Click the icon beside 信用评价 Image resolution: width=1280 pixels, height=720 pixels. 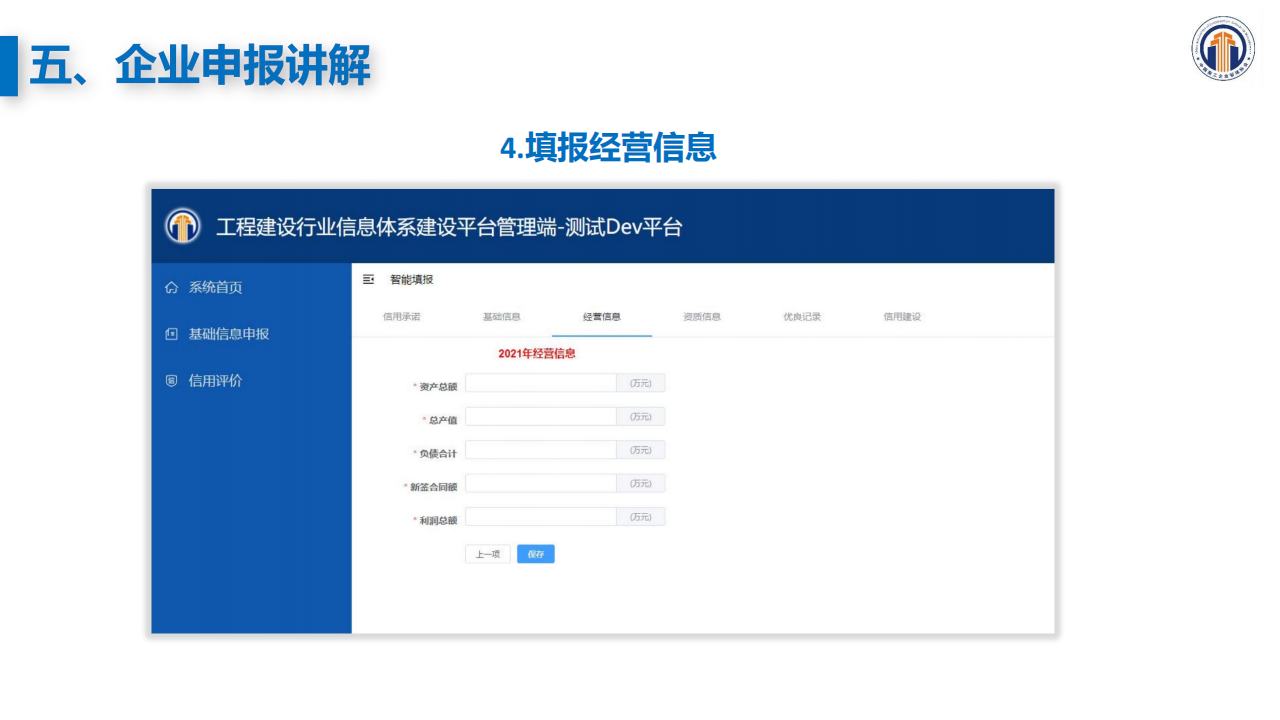tap(171, 381)
